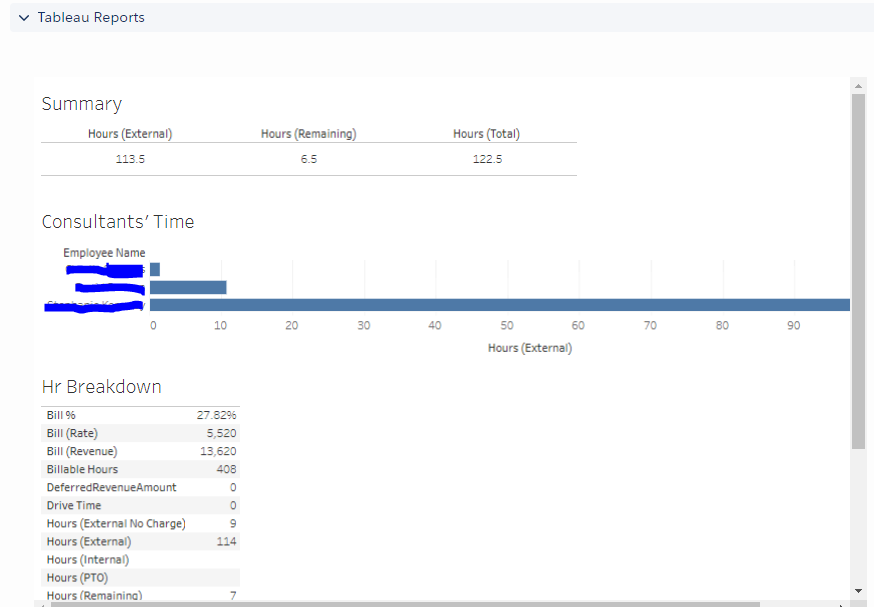The width and height of the screenshot is (874, 607).
Task: Select the Hours (Remaining) row in Hr Breakdown
Action: click(x=140, y=595)
